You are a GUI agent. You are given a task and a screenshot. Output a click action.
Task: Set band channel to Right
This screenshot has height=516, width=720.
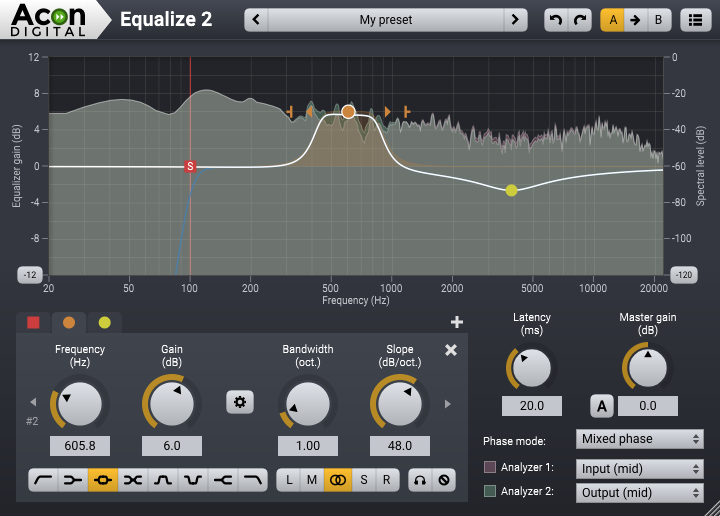(x=387, y=480)
